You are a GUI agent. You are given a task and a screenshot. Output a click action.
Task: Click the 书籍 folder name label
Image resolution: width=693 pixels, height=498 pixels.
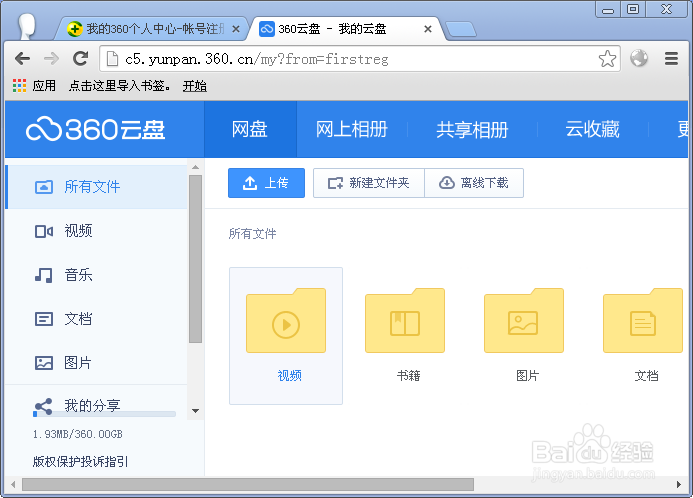408,376
